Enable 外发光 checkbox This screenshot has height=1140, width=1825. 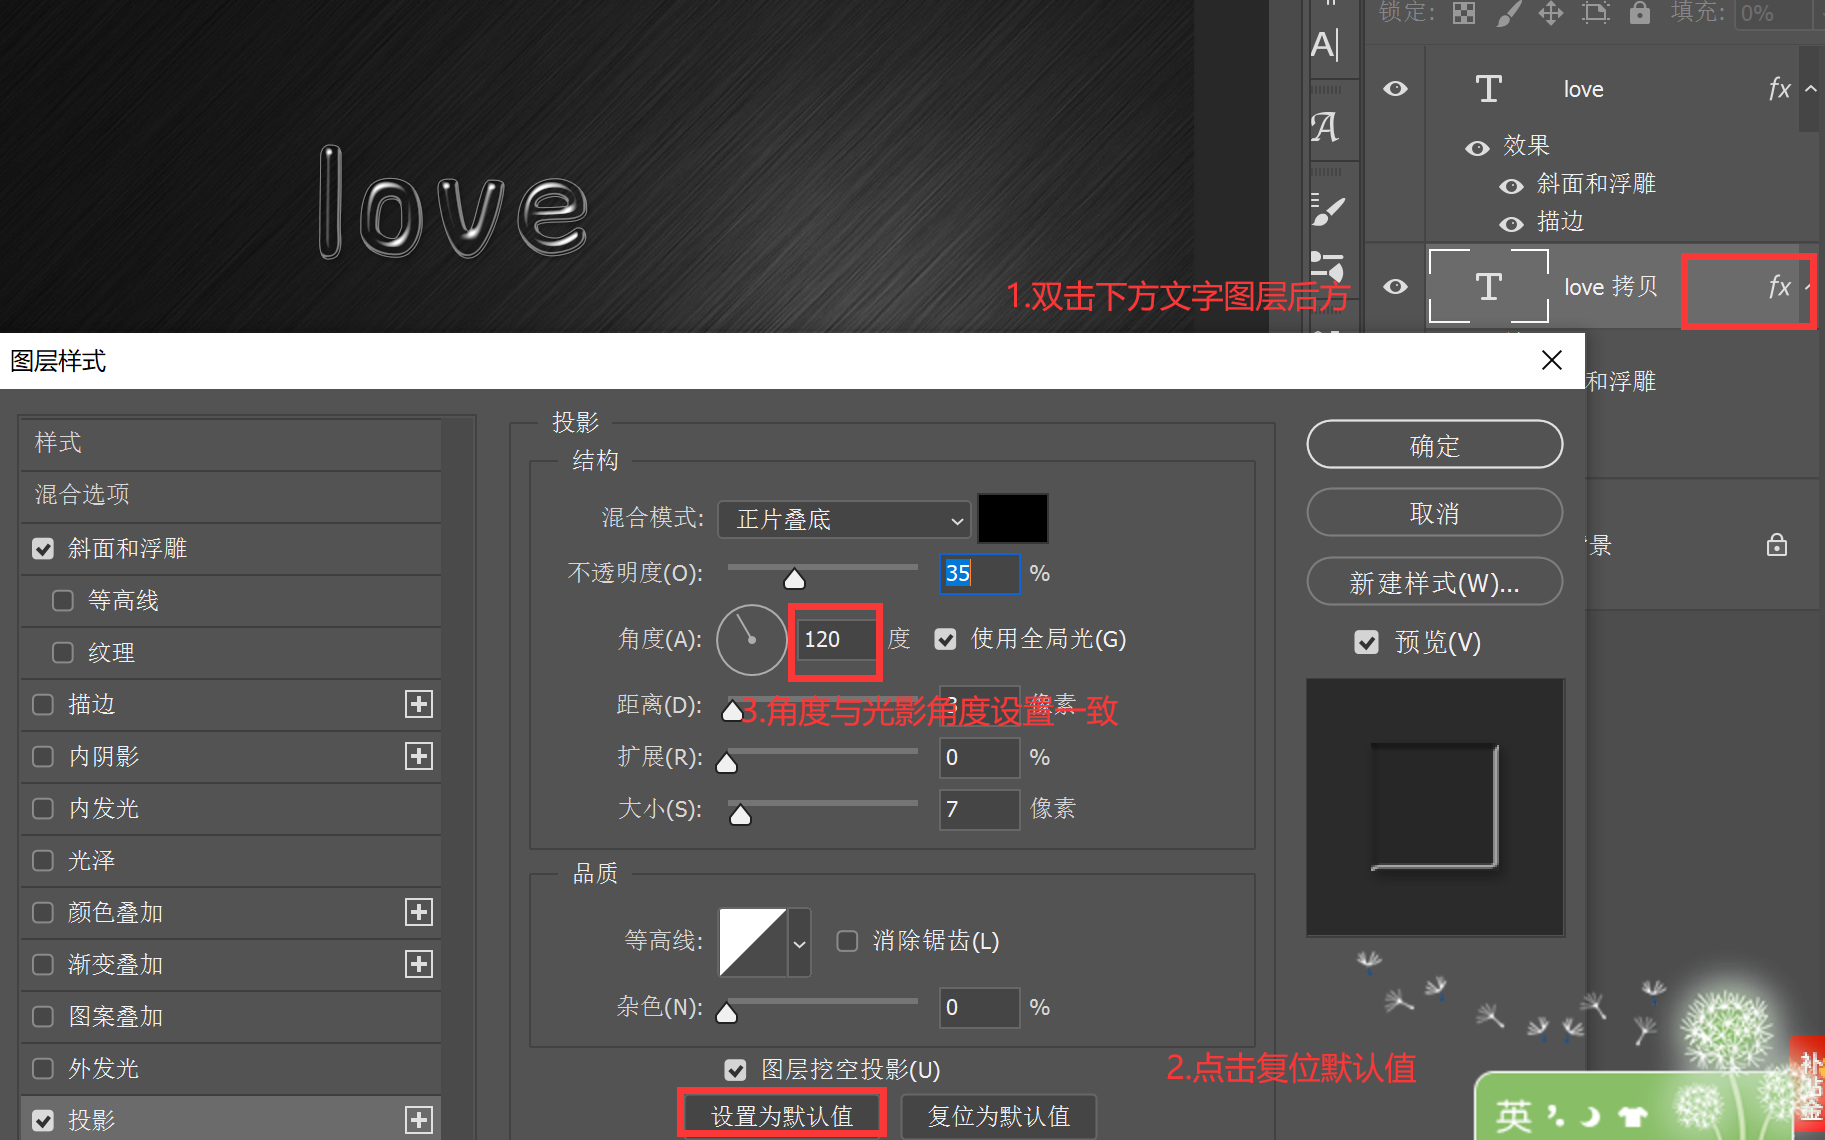[x=43, y=1068]
